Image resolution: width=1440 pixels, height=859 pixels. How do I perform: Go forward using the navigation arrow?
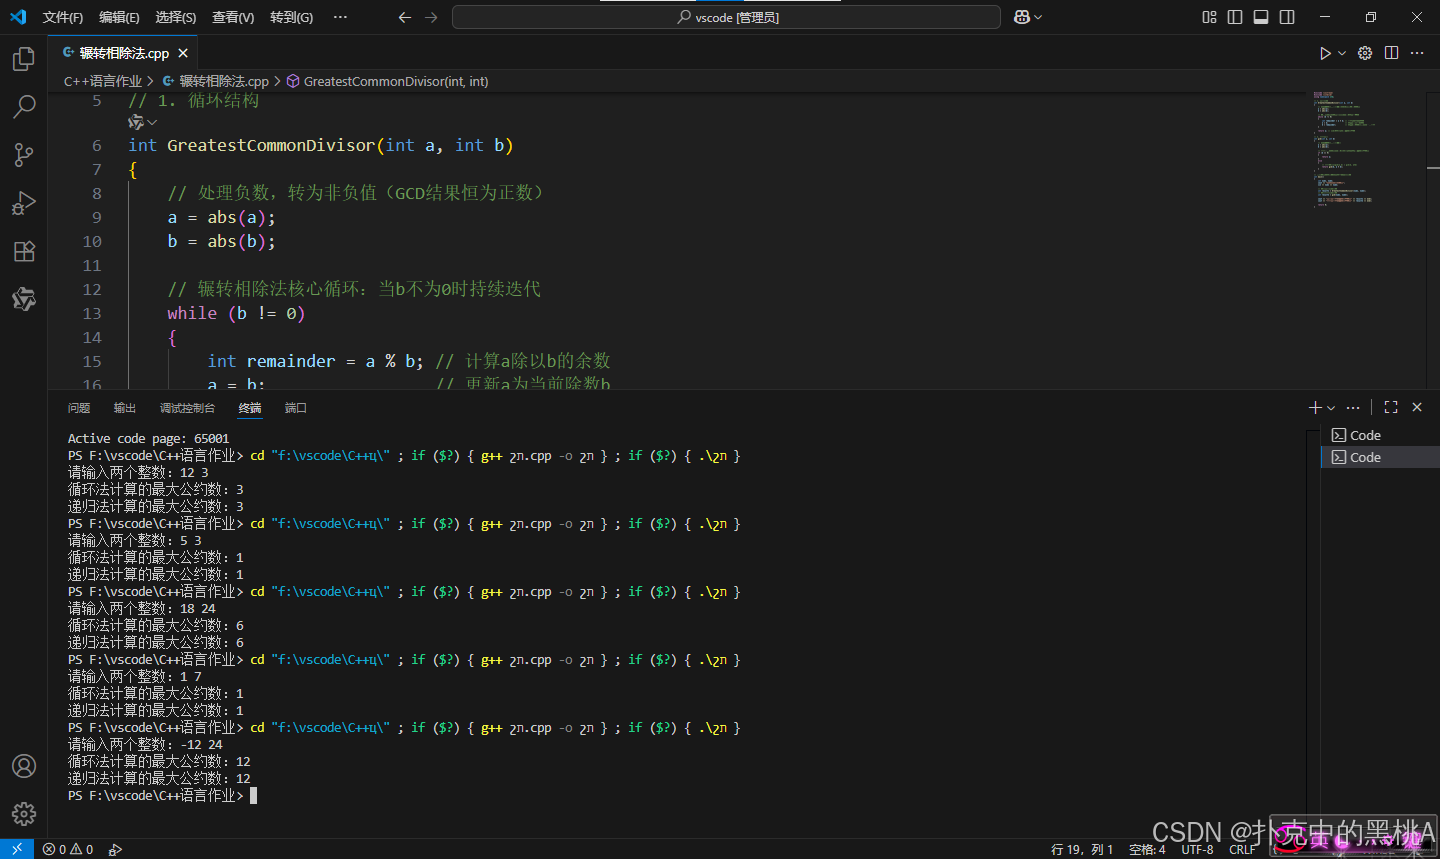click(431, 17)
